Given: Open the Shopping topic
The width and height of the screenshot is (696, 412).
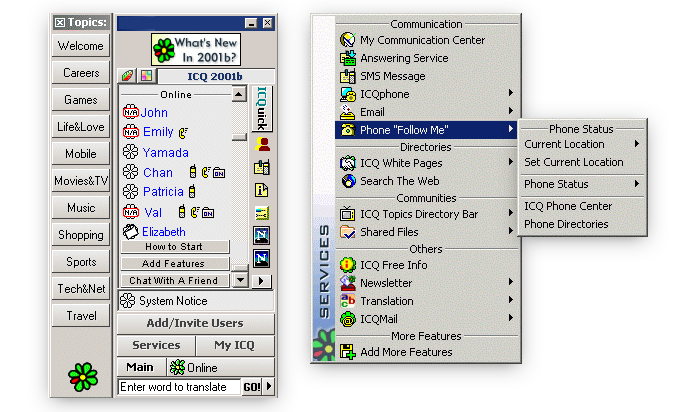Looking at the screenshot, I should 80,235.
